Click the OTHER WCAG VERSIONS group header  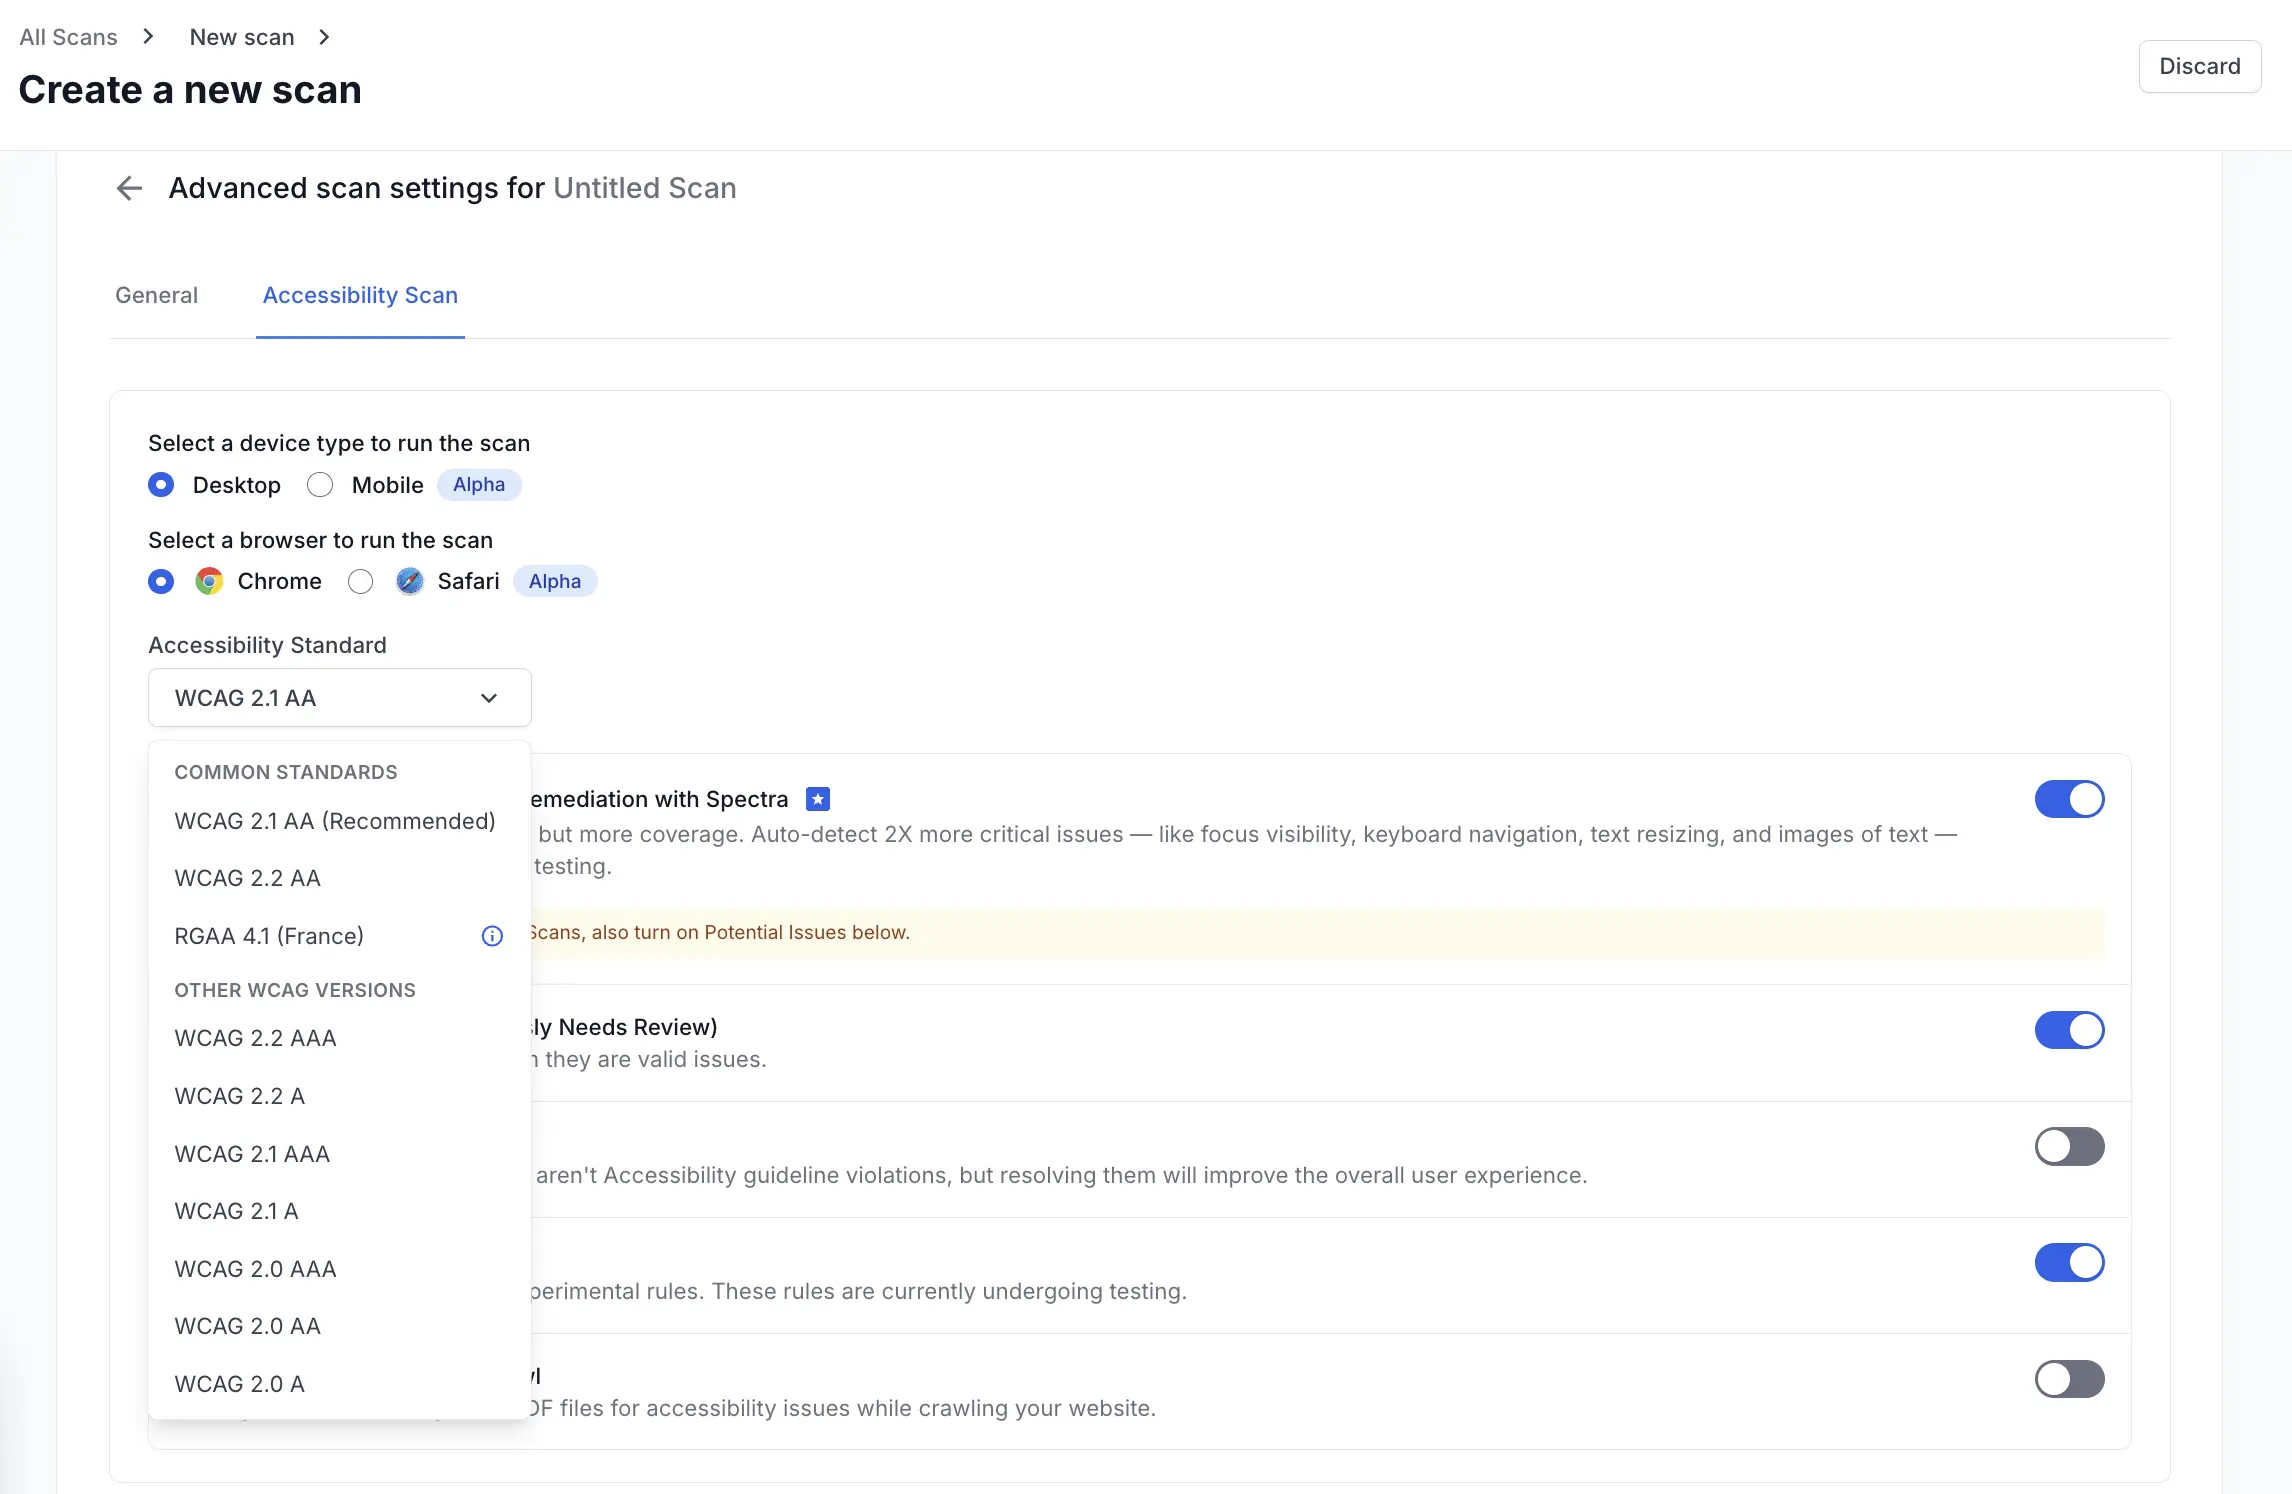point(295,990)
